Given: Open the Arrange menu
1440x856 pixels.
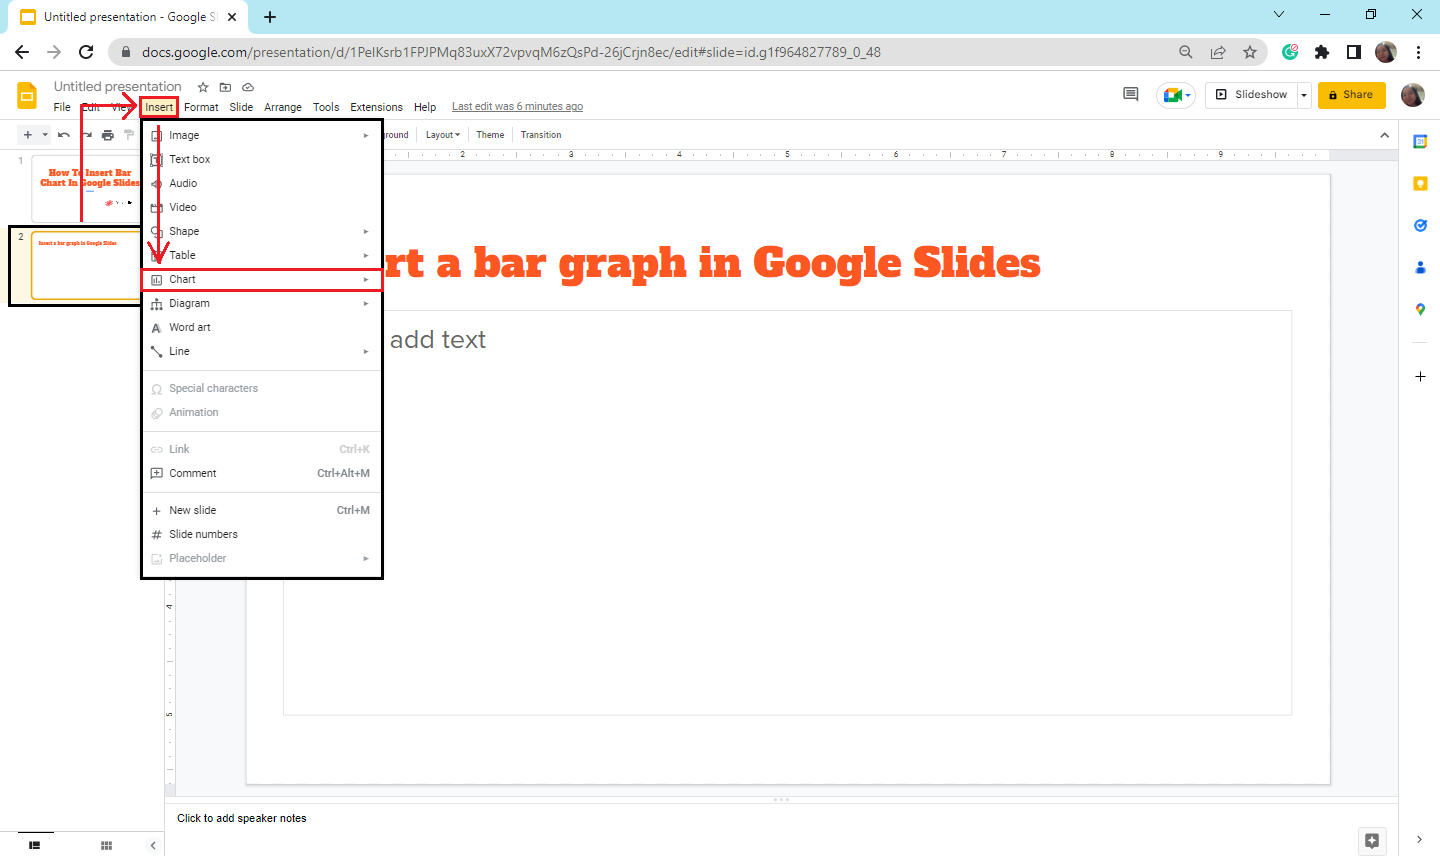Looking at the screenshot, I should click(x=283, y=107).
